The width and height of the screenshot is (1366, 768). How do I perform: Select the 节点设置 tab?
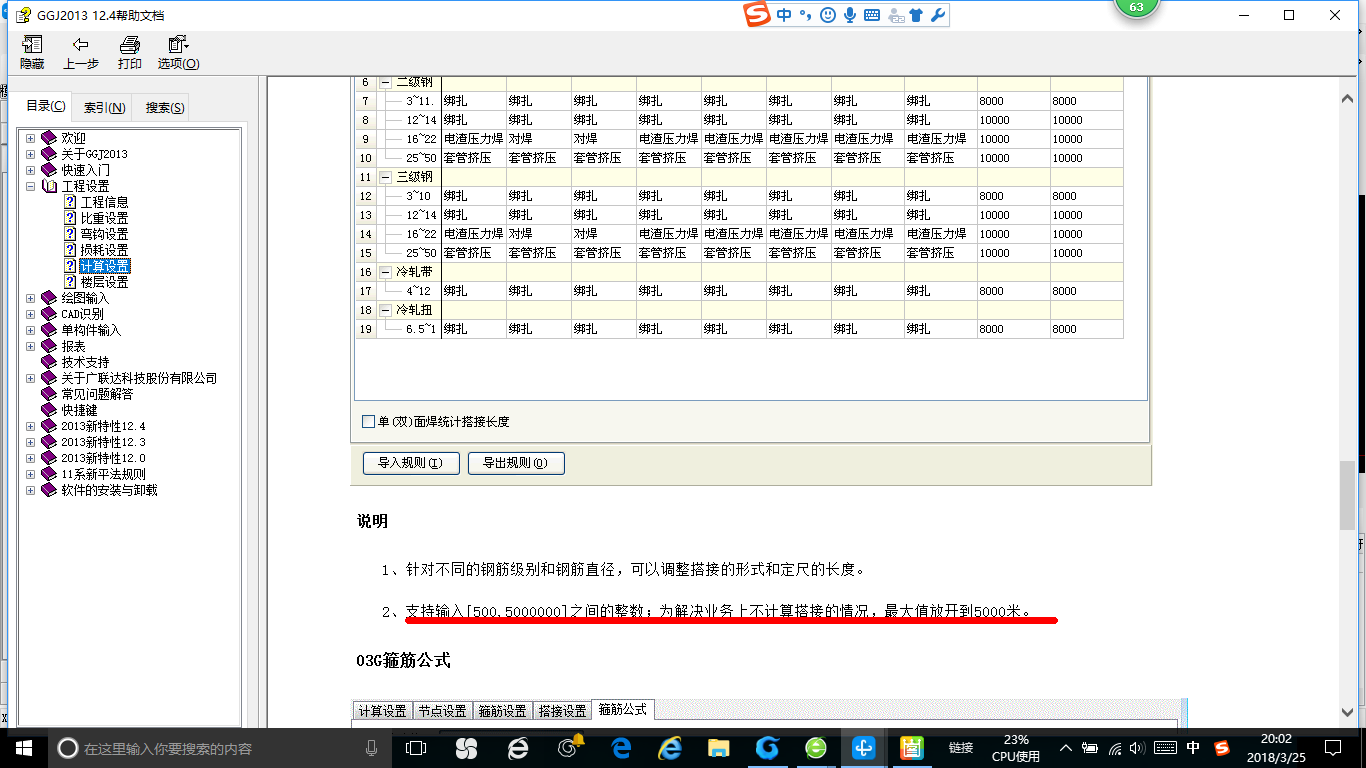click(442, 711)
